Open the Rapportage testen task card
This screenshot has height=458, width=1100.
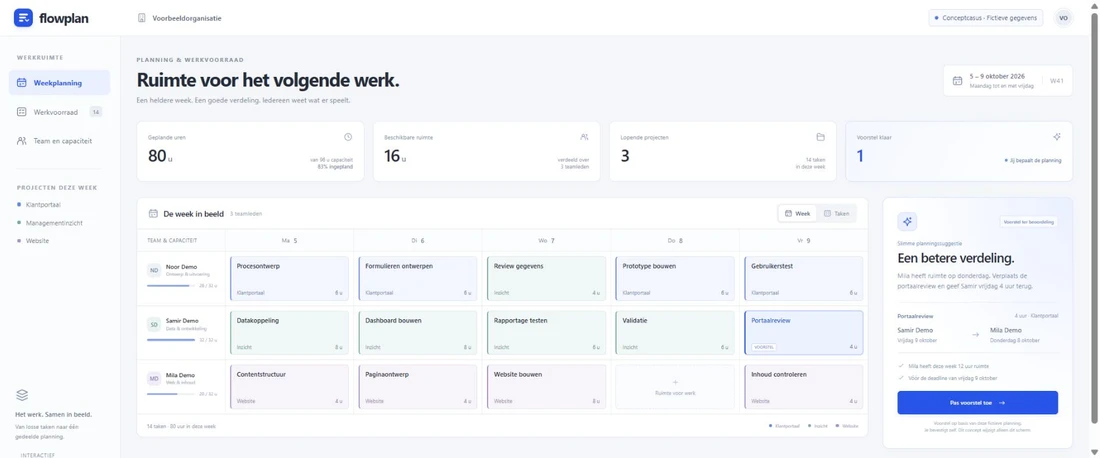[546, 332]
